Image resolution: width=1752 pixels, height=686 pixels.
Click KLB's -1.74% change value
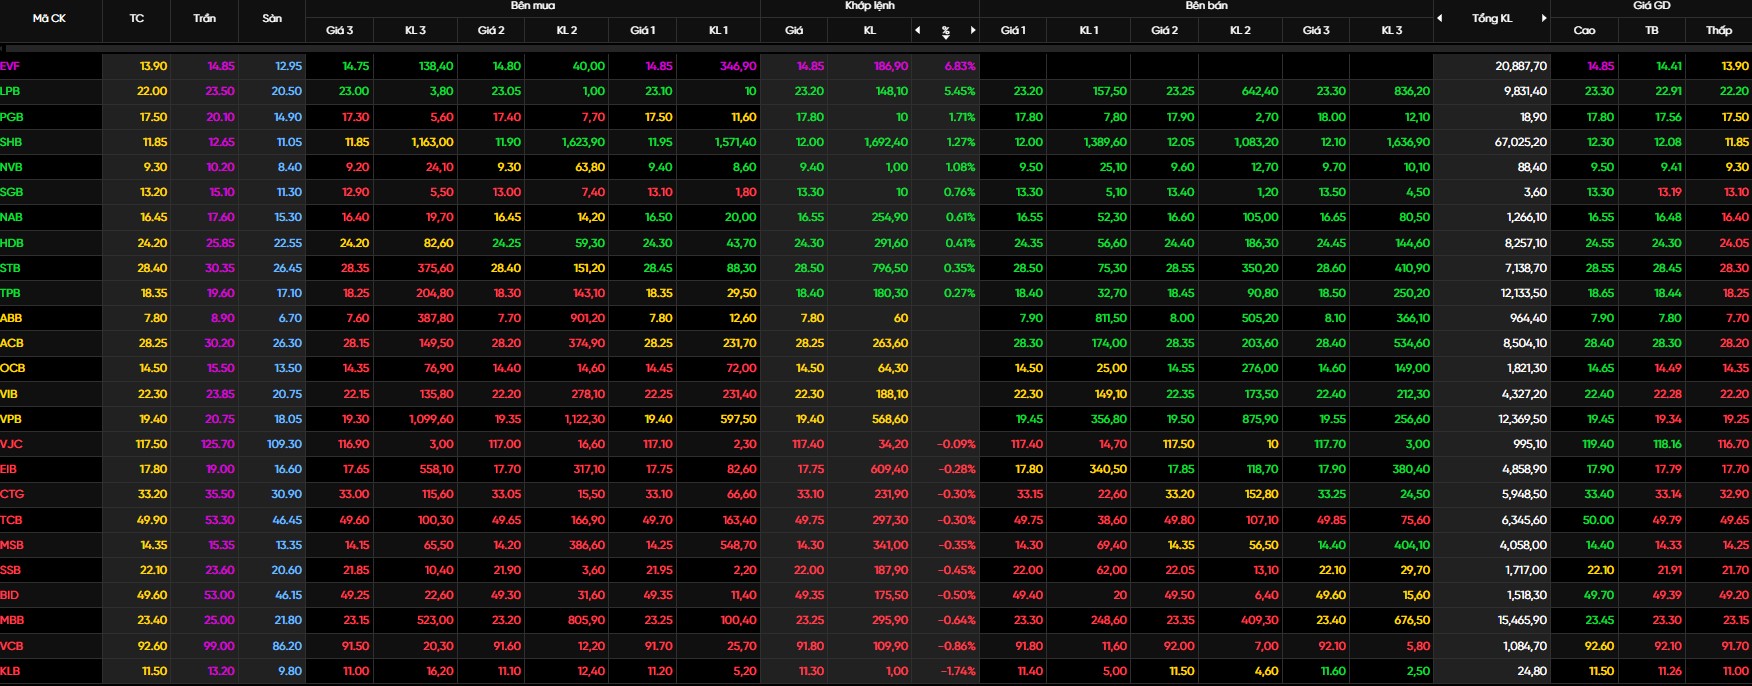point(957,671)
